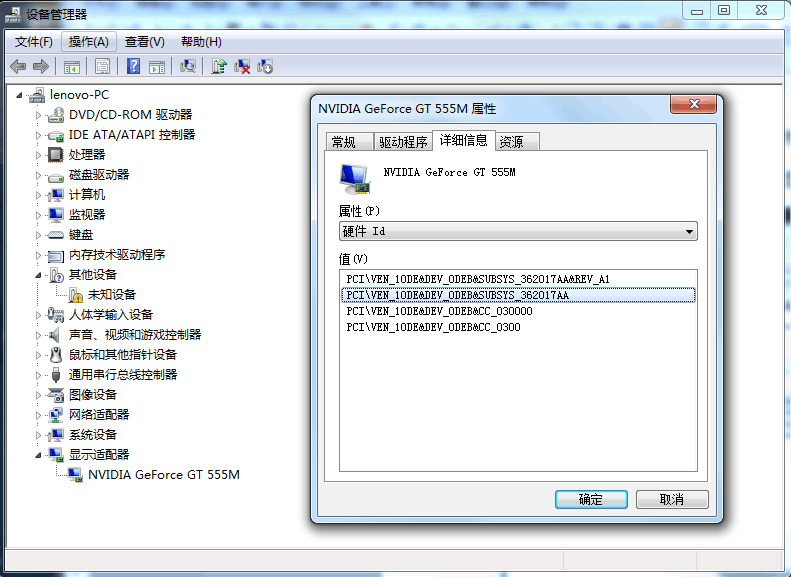The height and width of the screenshot is (577, 791).
Task: Maximize the 设备管理器 window
Action: pyautogui.click(x=724, y=10)
